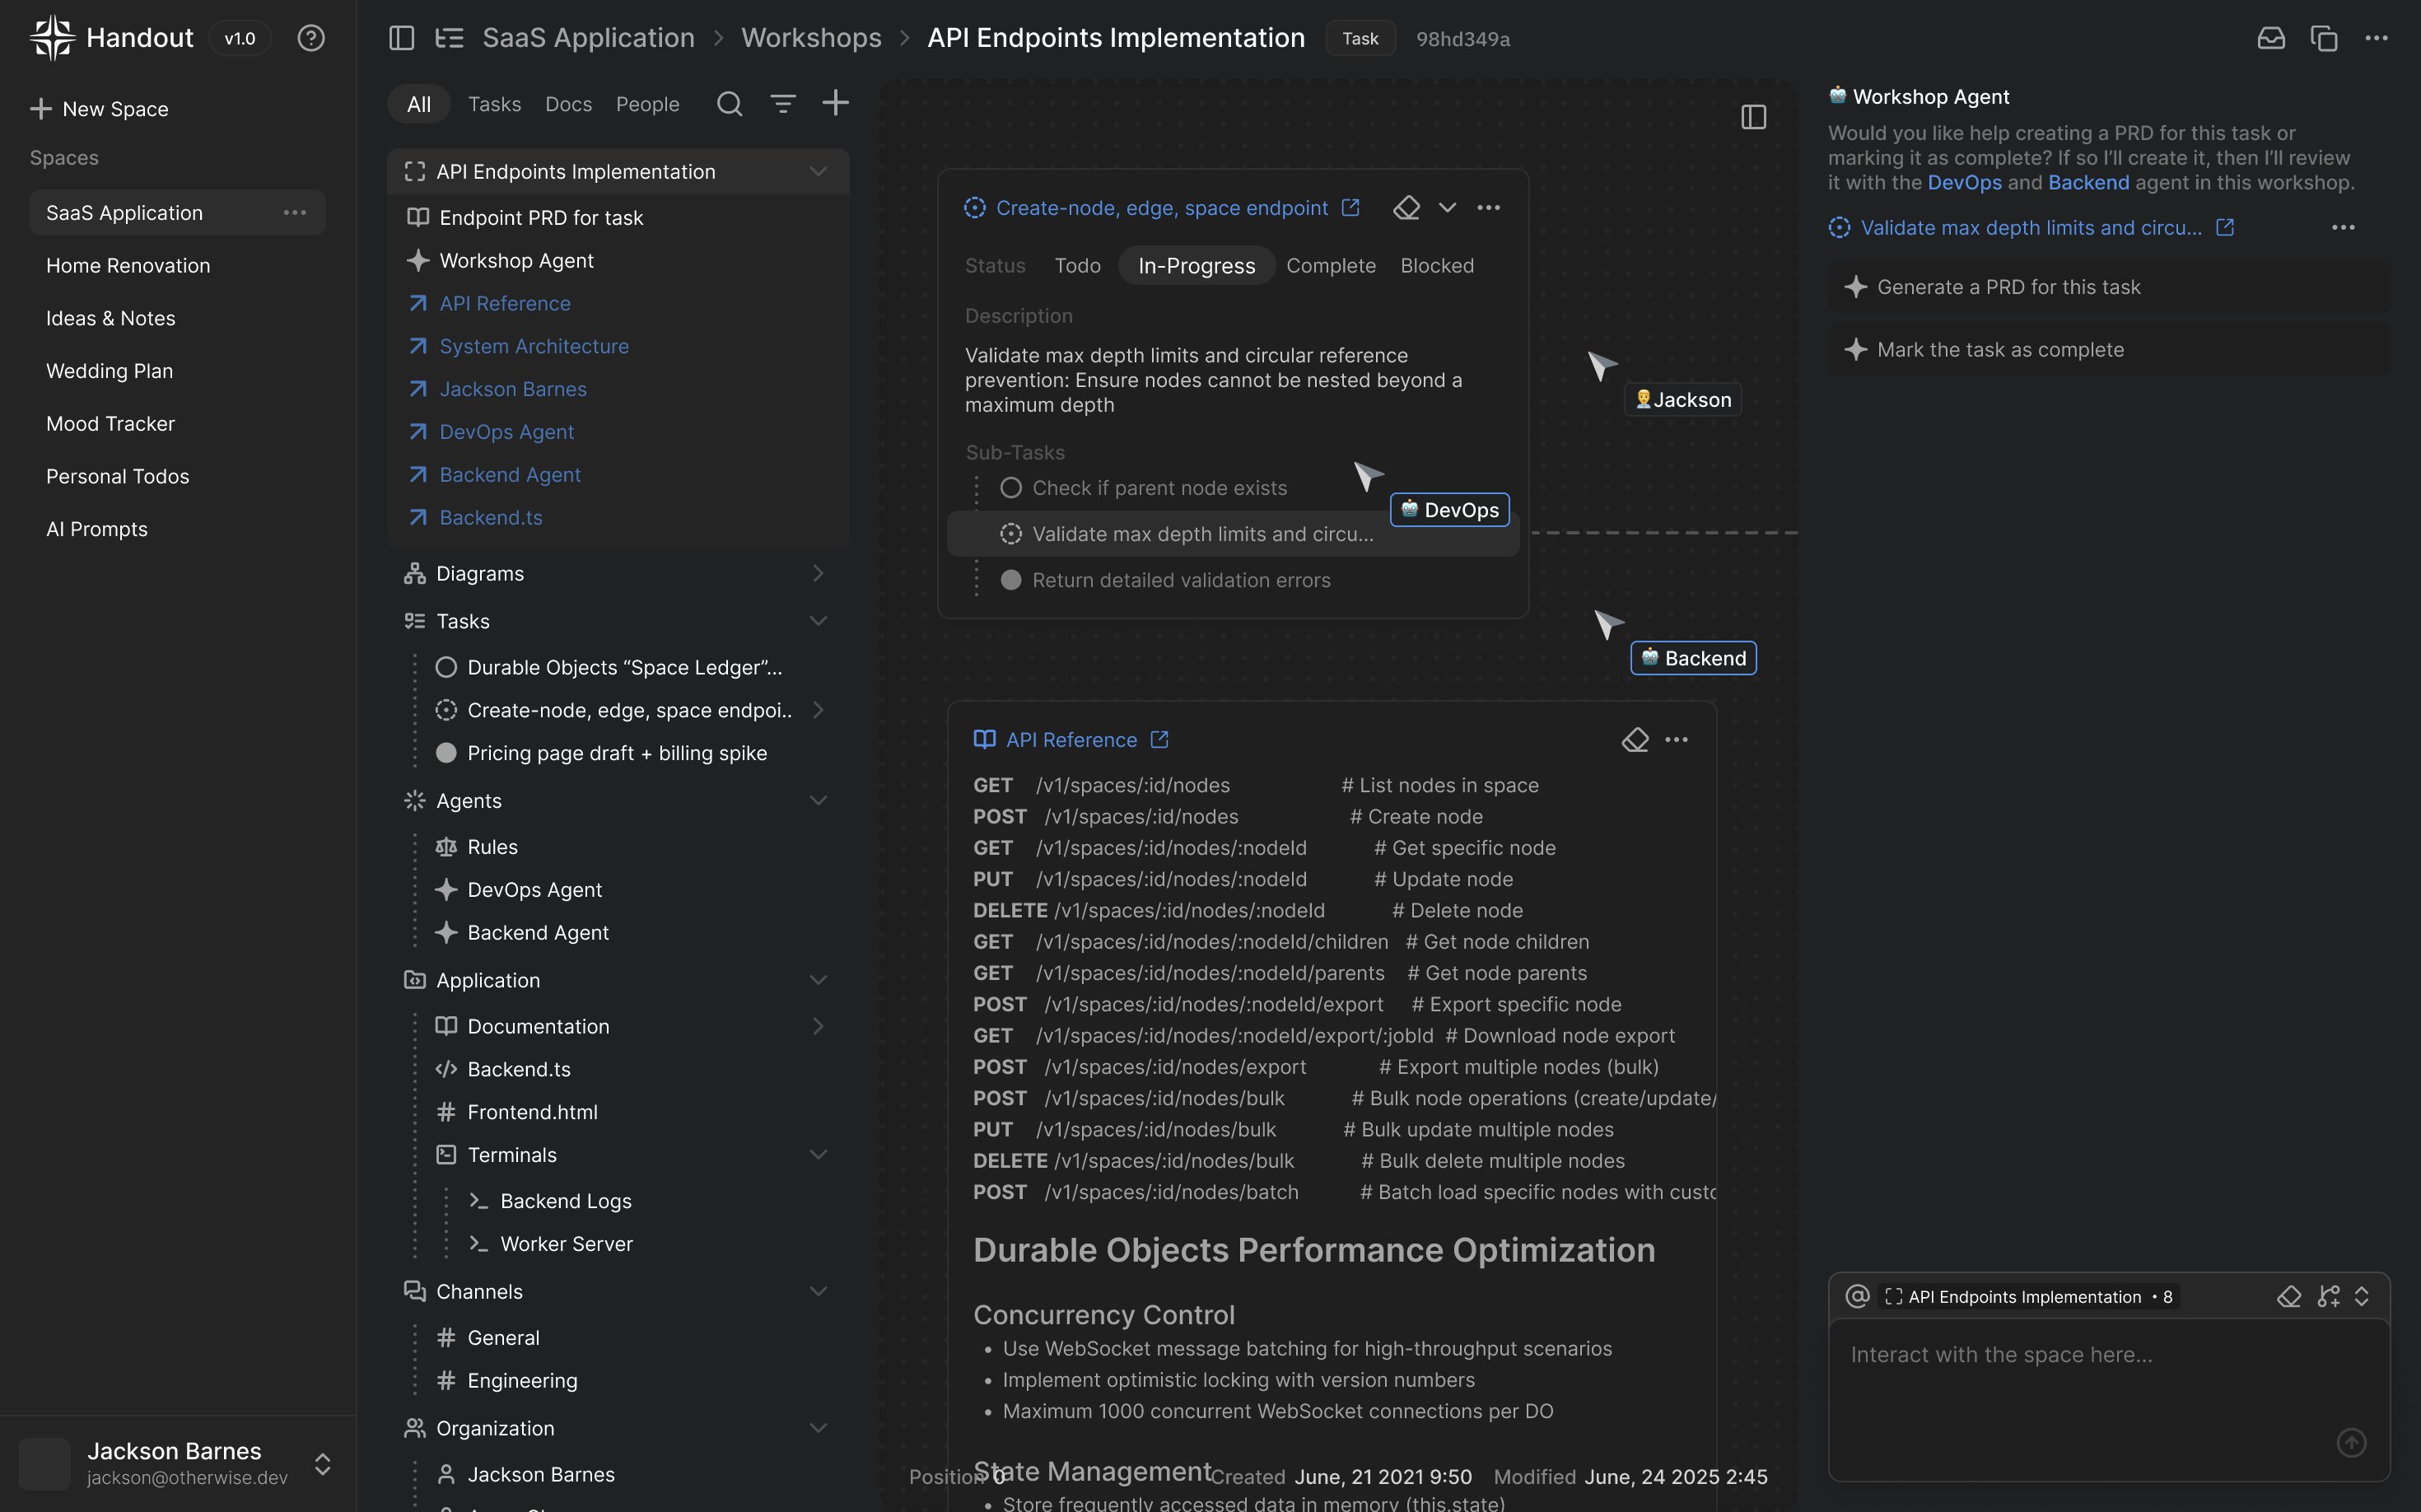Switch to the Docs tab
Image resolution: width=2421 pixels, height=1512 pixels.
click(x=568, y=104)
